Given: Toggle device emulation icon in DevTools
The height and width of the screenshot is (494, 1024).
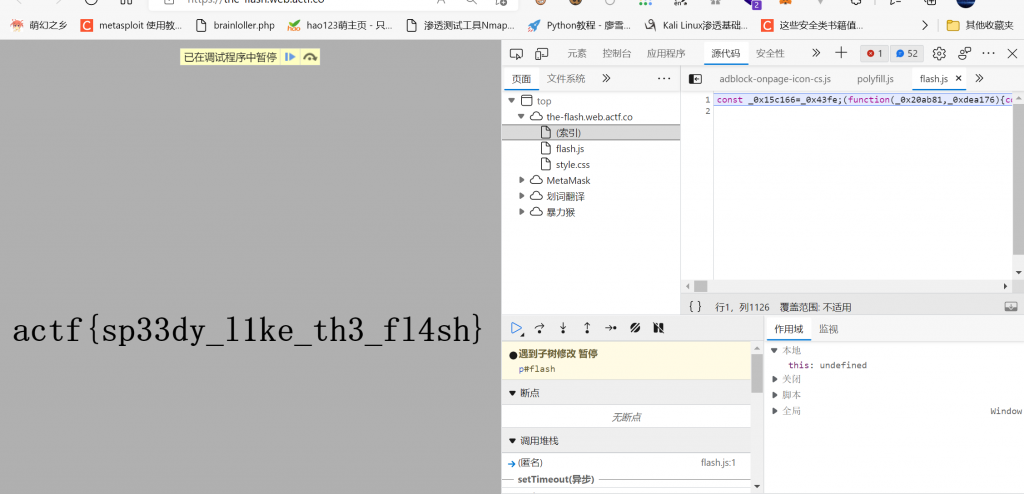Looking at the screenshot, I should coord(541,54).
